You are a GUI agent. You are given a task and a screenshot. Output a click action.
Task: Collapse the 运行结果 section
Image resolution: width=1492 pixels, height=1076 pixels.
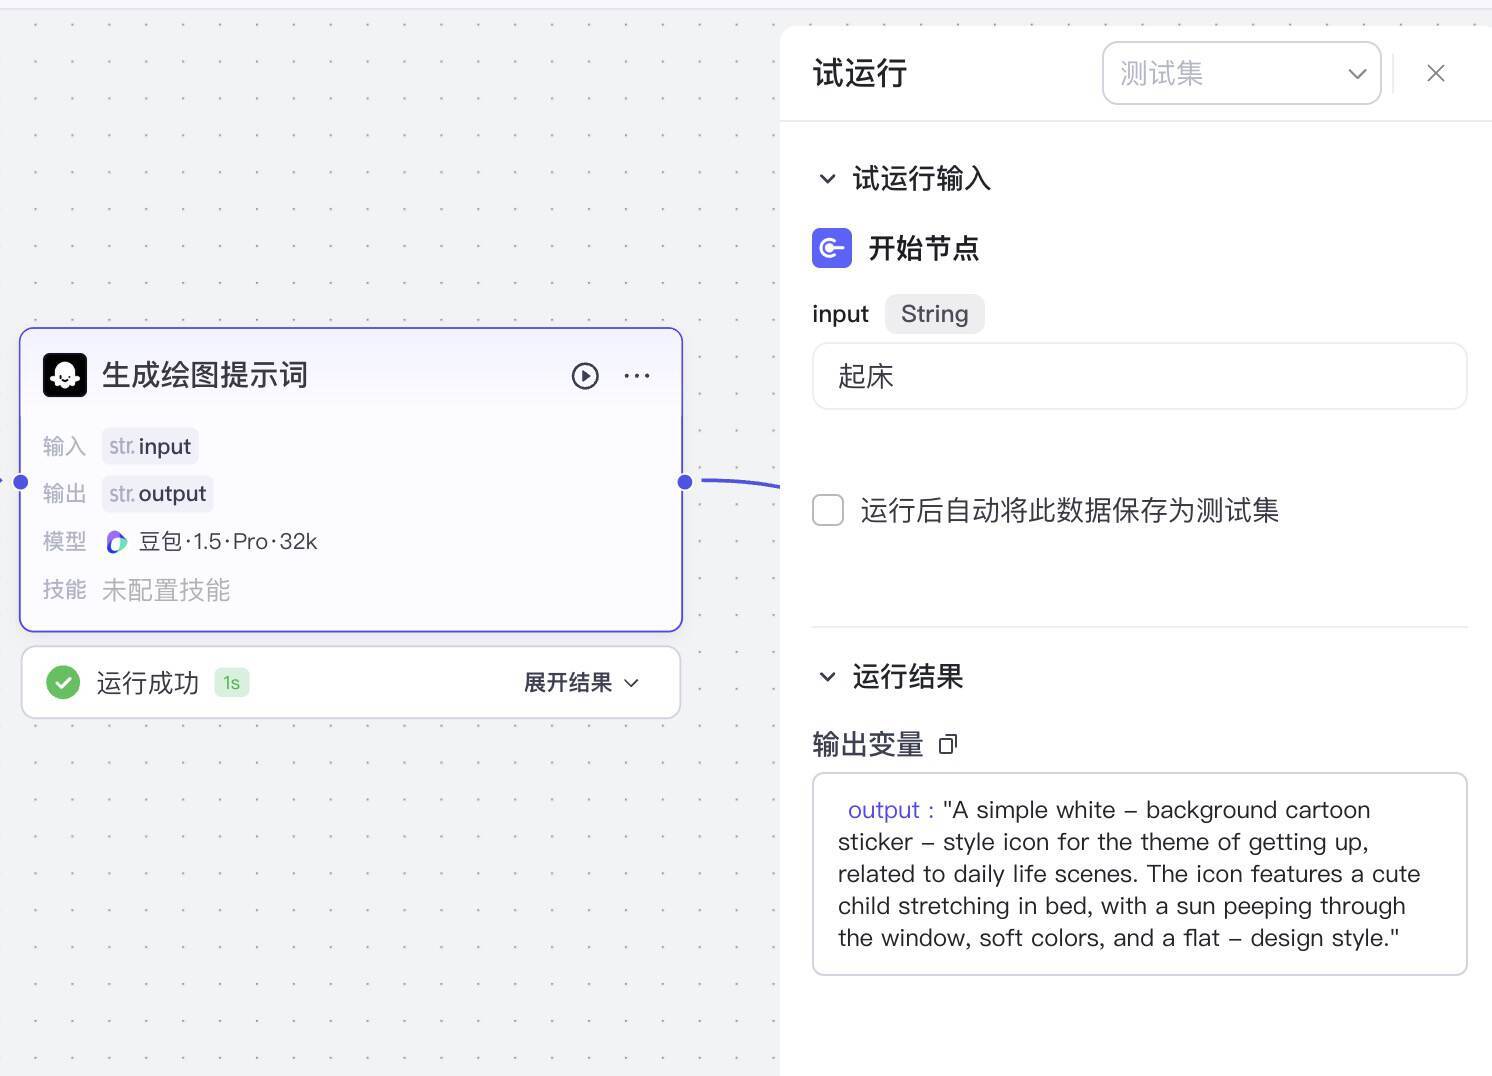pos(827,676)
